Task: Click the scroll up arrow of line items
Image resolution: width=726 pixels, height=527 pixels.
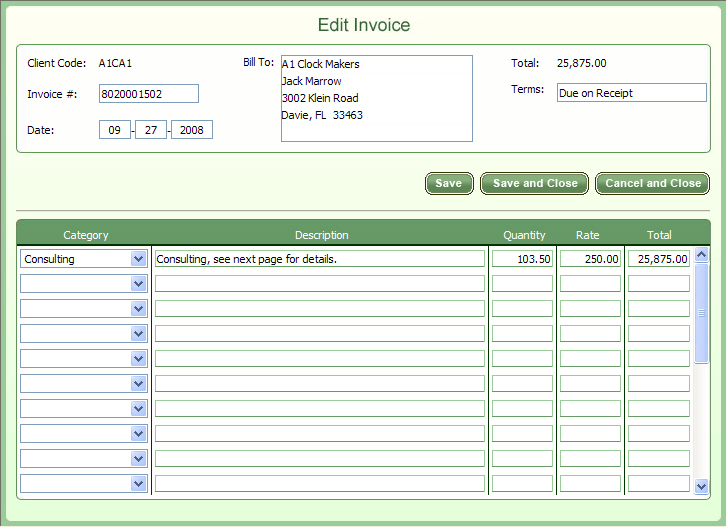Action: (x=701, y=254)
